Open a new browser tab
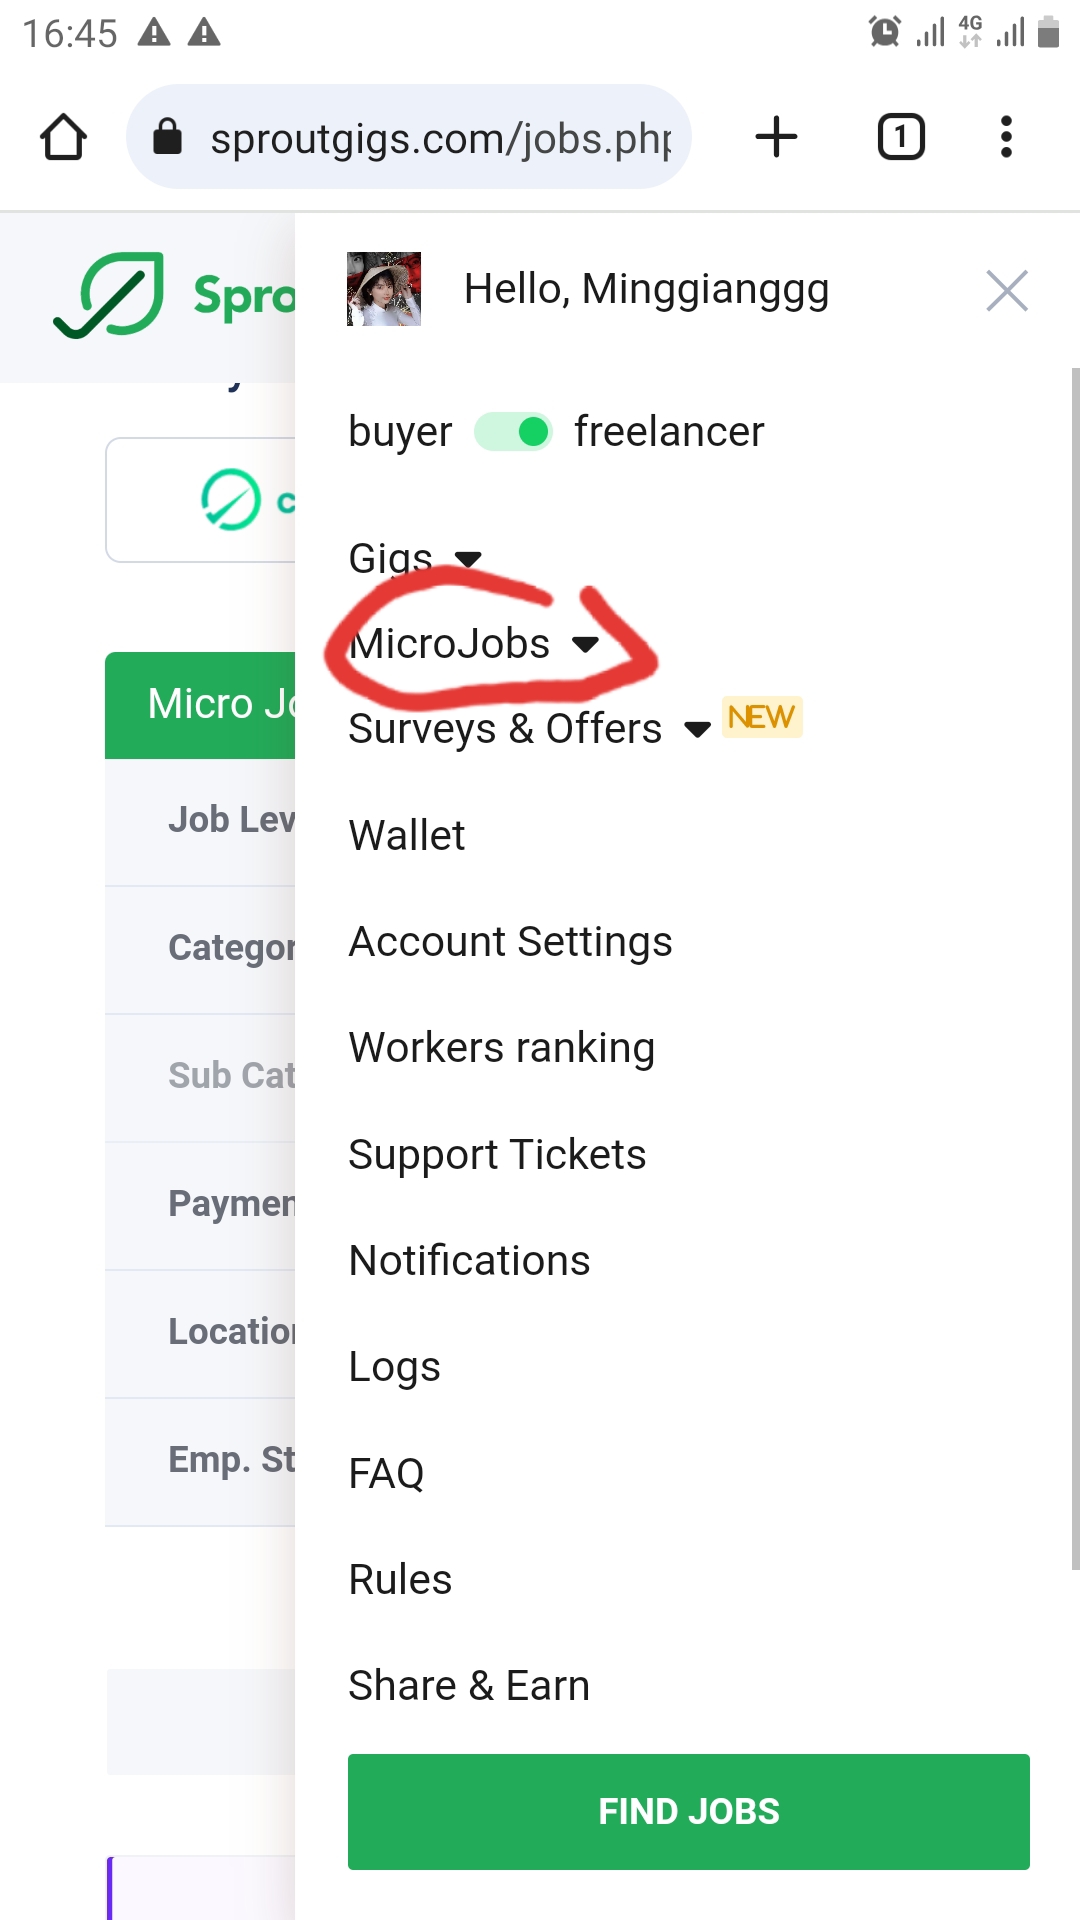 pos(776,137)
